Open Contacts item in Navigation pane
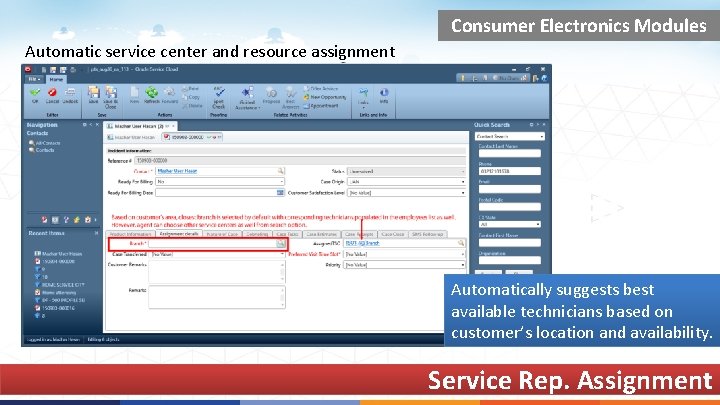Viewport: 720px width, 405px height. point(41,150)
